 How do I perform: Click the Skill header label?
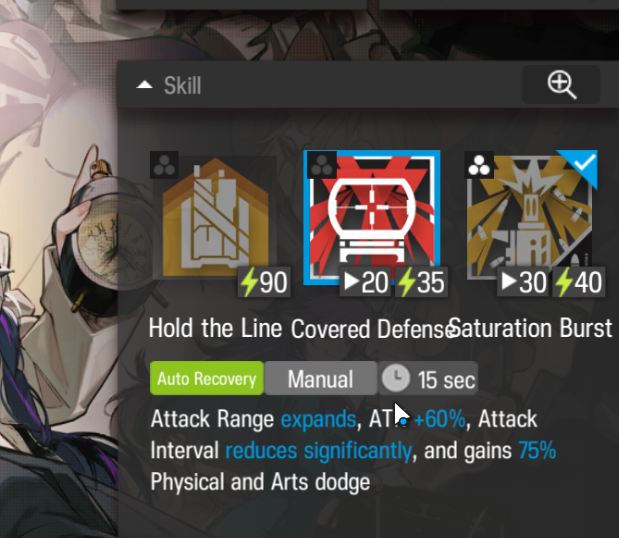coord(182,85)
